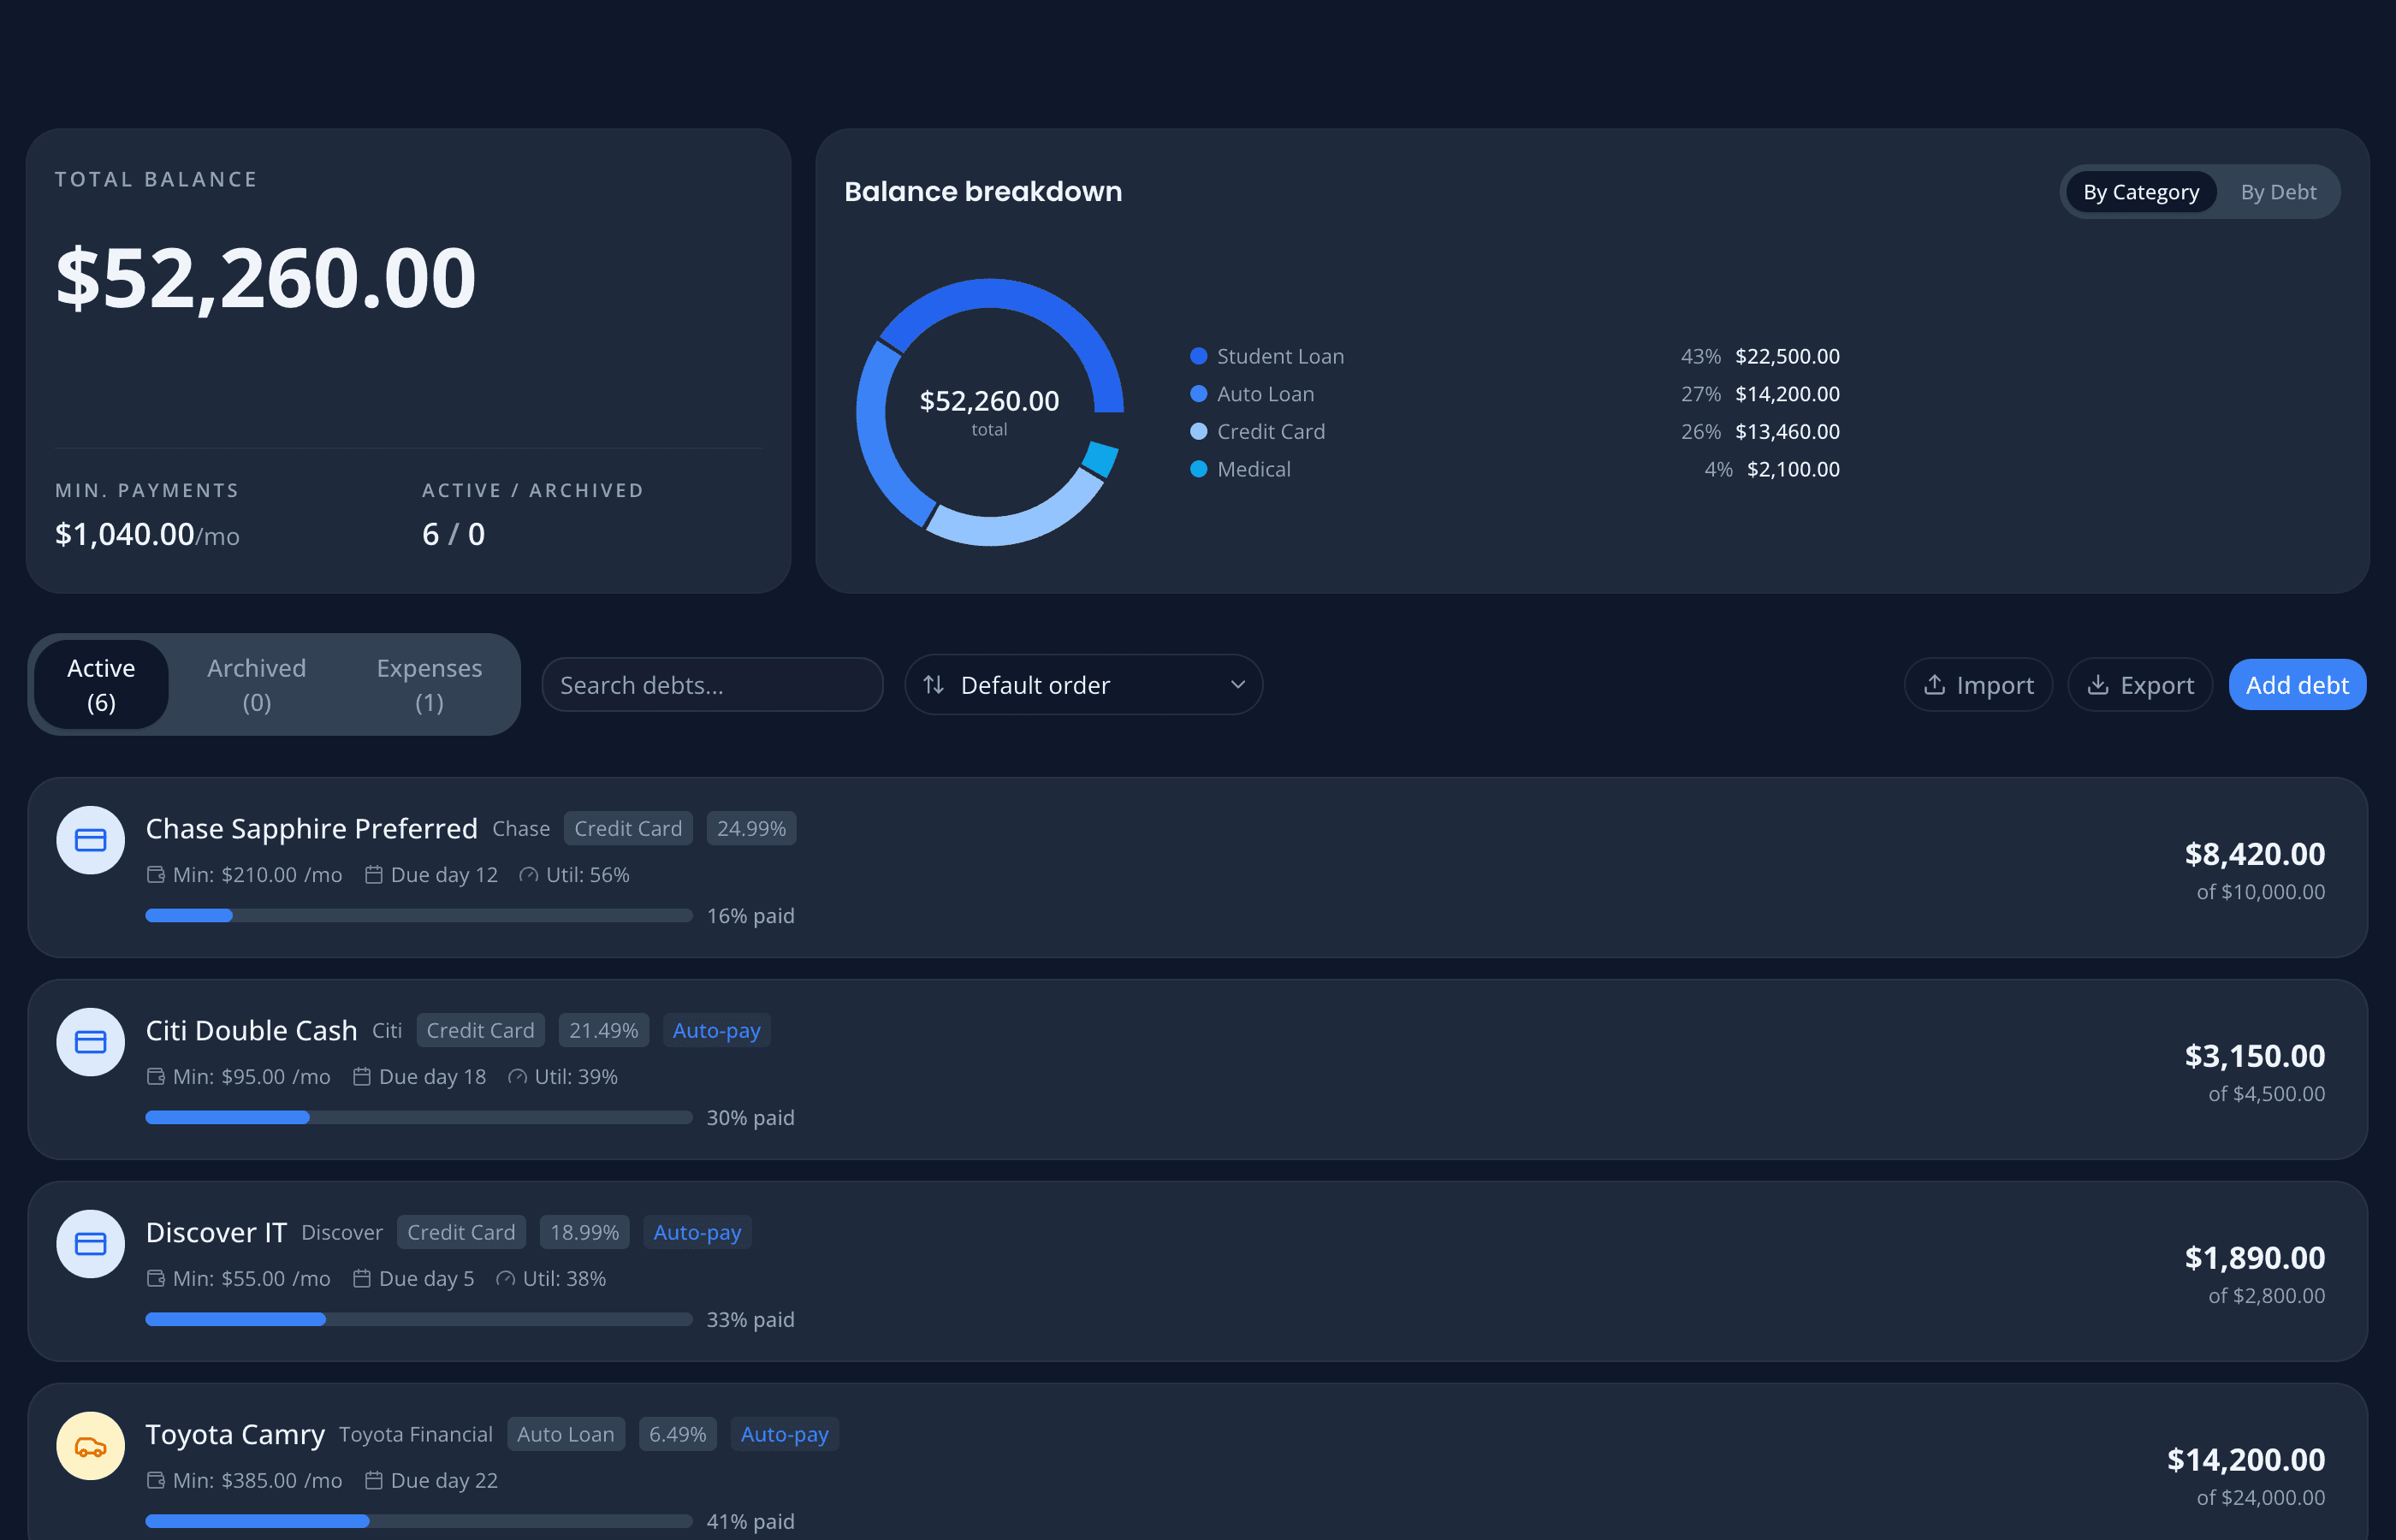Viewport: 2396px width, 1540px height.
Task: Open the Default order dropdown
Action: tap(1083, 684)
